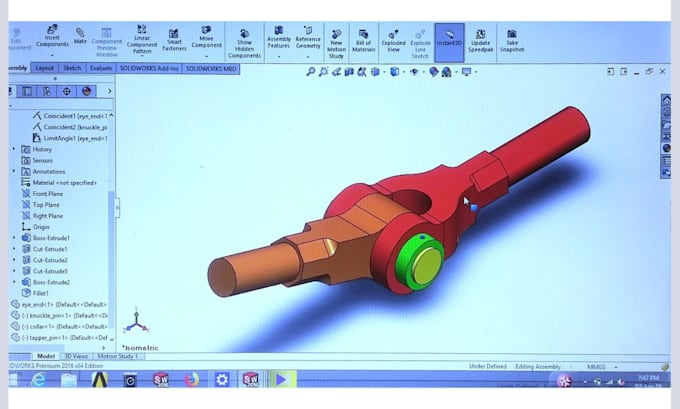This screenshot has height=409, width=680.
Task: Select Top Plane in feature tree
Action: [x=41, y=205]
